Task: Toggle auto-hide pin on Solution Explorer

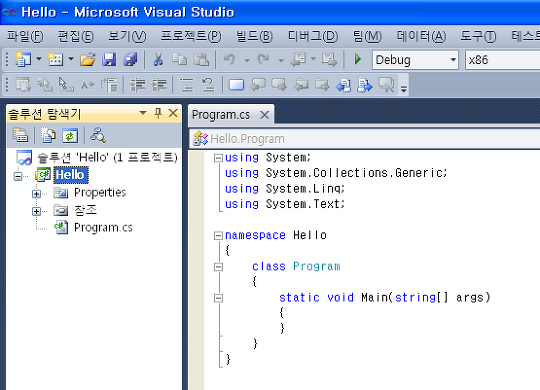Action: tap(158, 113)
